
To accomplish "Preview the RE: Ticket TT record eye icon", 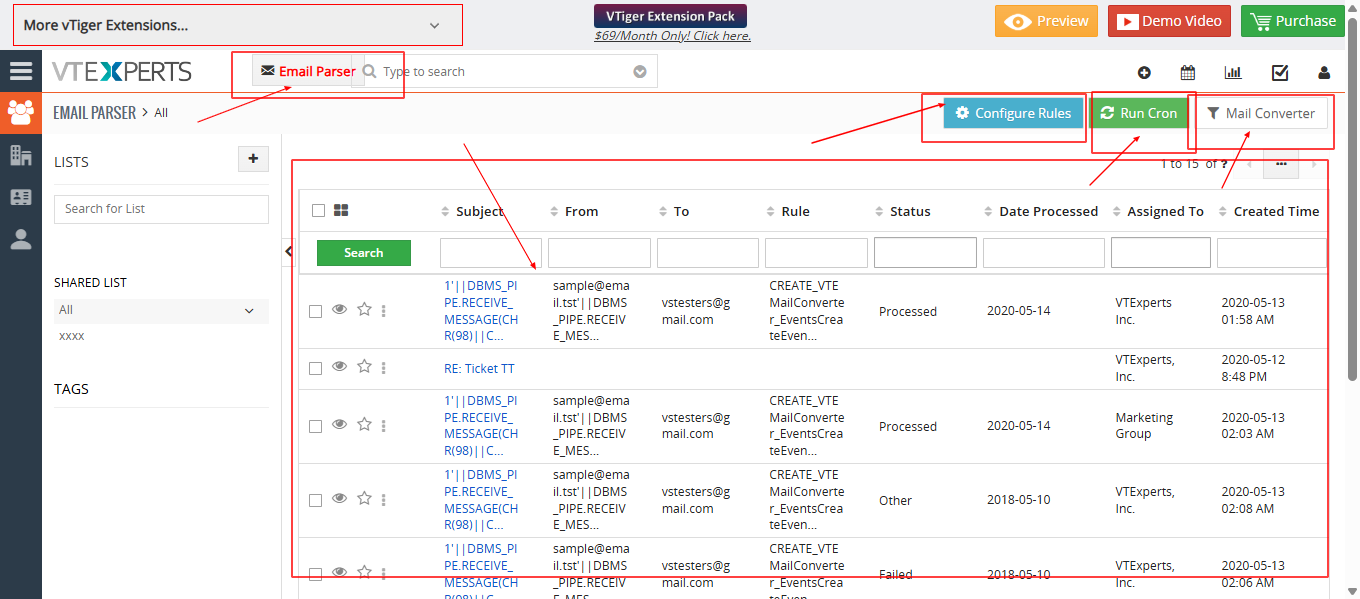I will click(x=339, y=367).
